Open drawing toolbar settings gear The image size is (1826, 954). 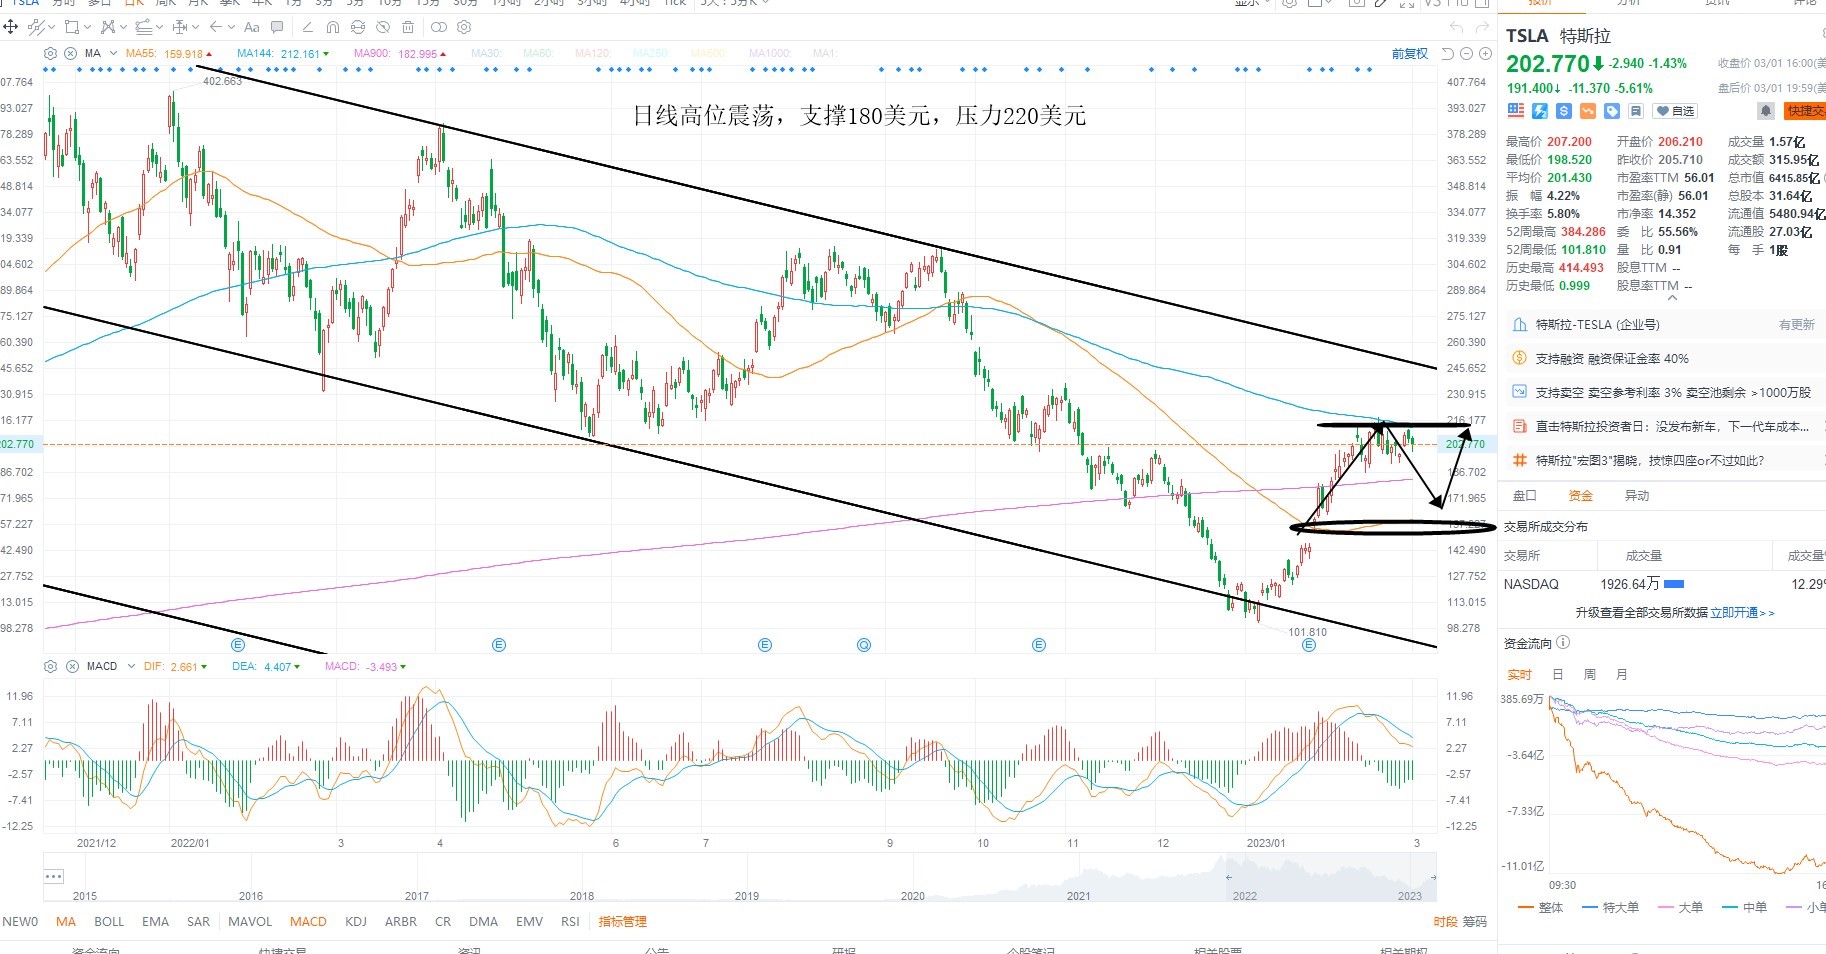464,27
